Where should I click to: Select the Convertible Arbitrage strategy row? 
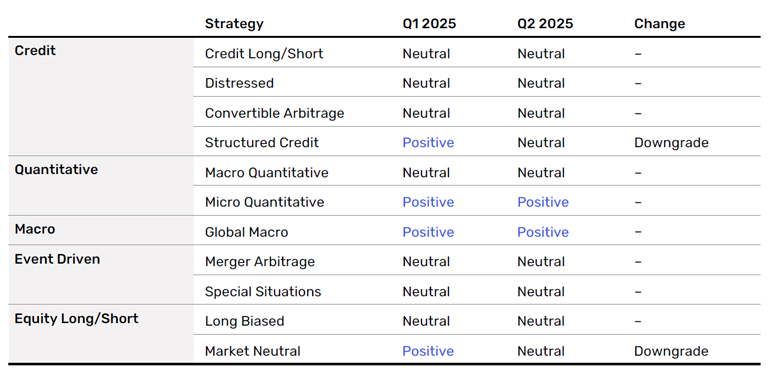coord(477,113)
